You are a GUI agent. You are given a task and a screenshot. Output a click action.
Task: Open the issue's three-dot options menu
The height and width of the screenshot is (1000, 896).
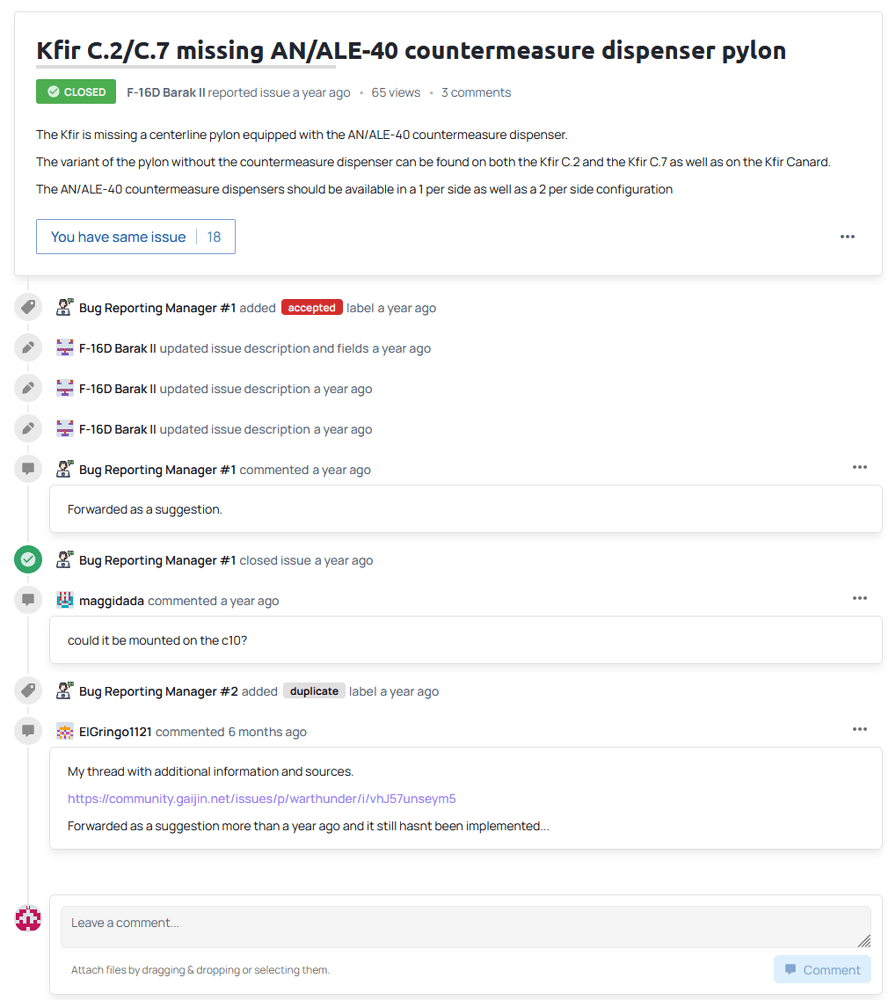coord(848,237)
